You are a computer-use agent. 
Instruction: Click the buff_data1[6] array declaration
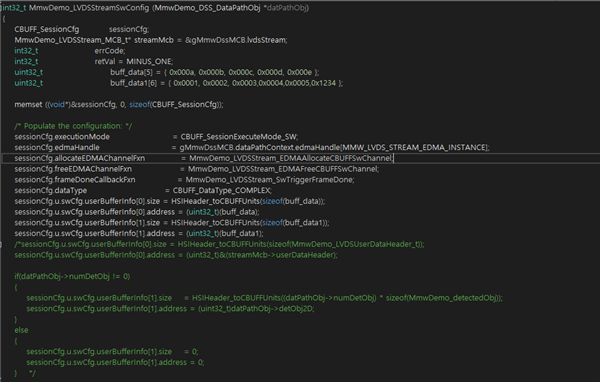[x=134, y=83]
